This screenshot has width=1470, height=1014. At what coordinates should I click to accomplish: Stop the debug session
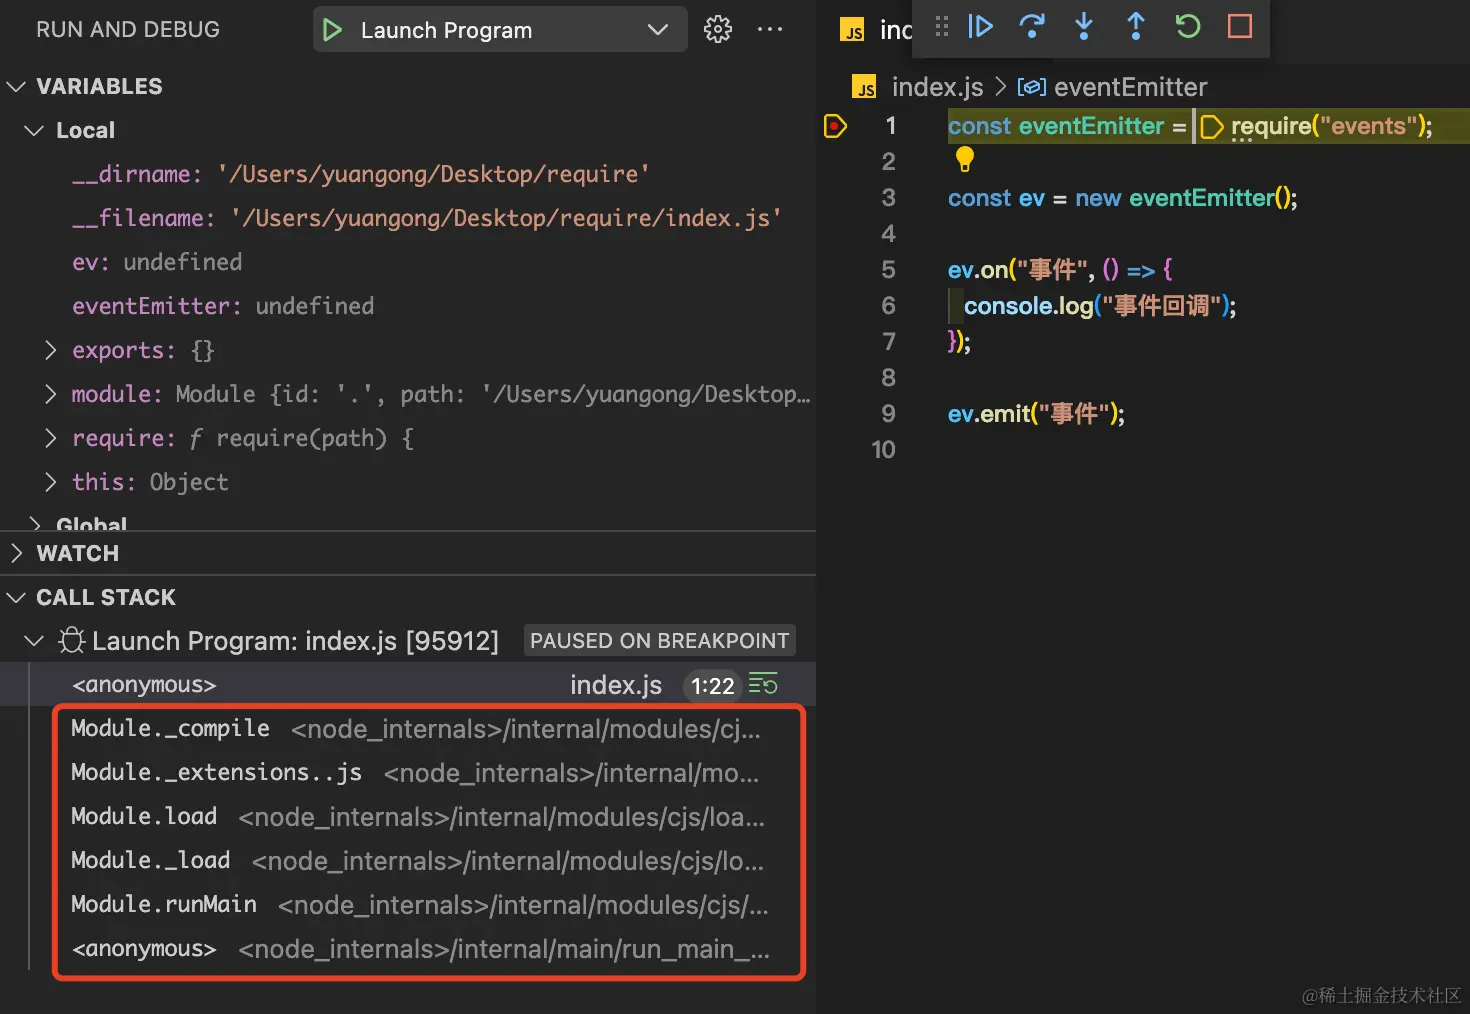tap(1240, 26)
